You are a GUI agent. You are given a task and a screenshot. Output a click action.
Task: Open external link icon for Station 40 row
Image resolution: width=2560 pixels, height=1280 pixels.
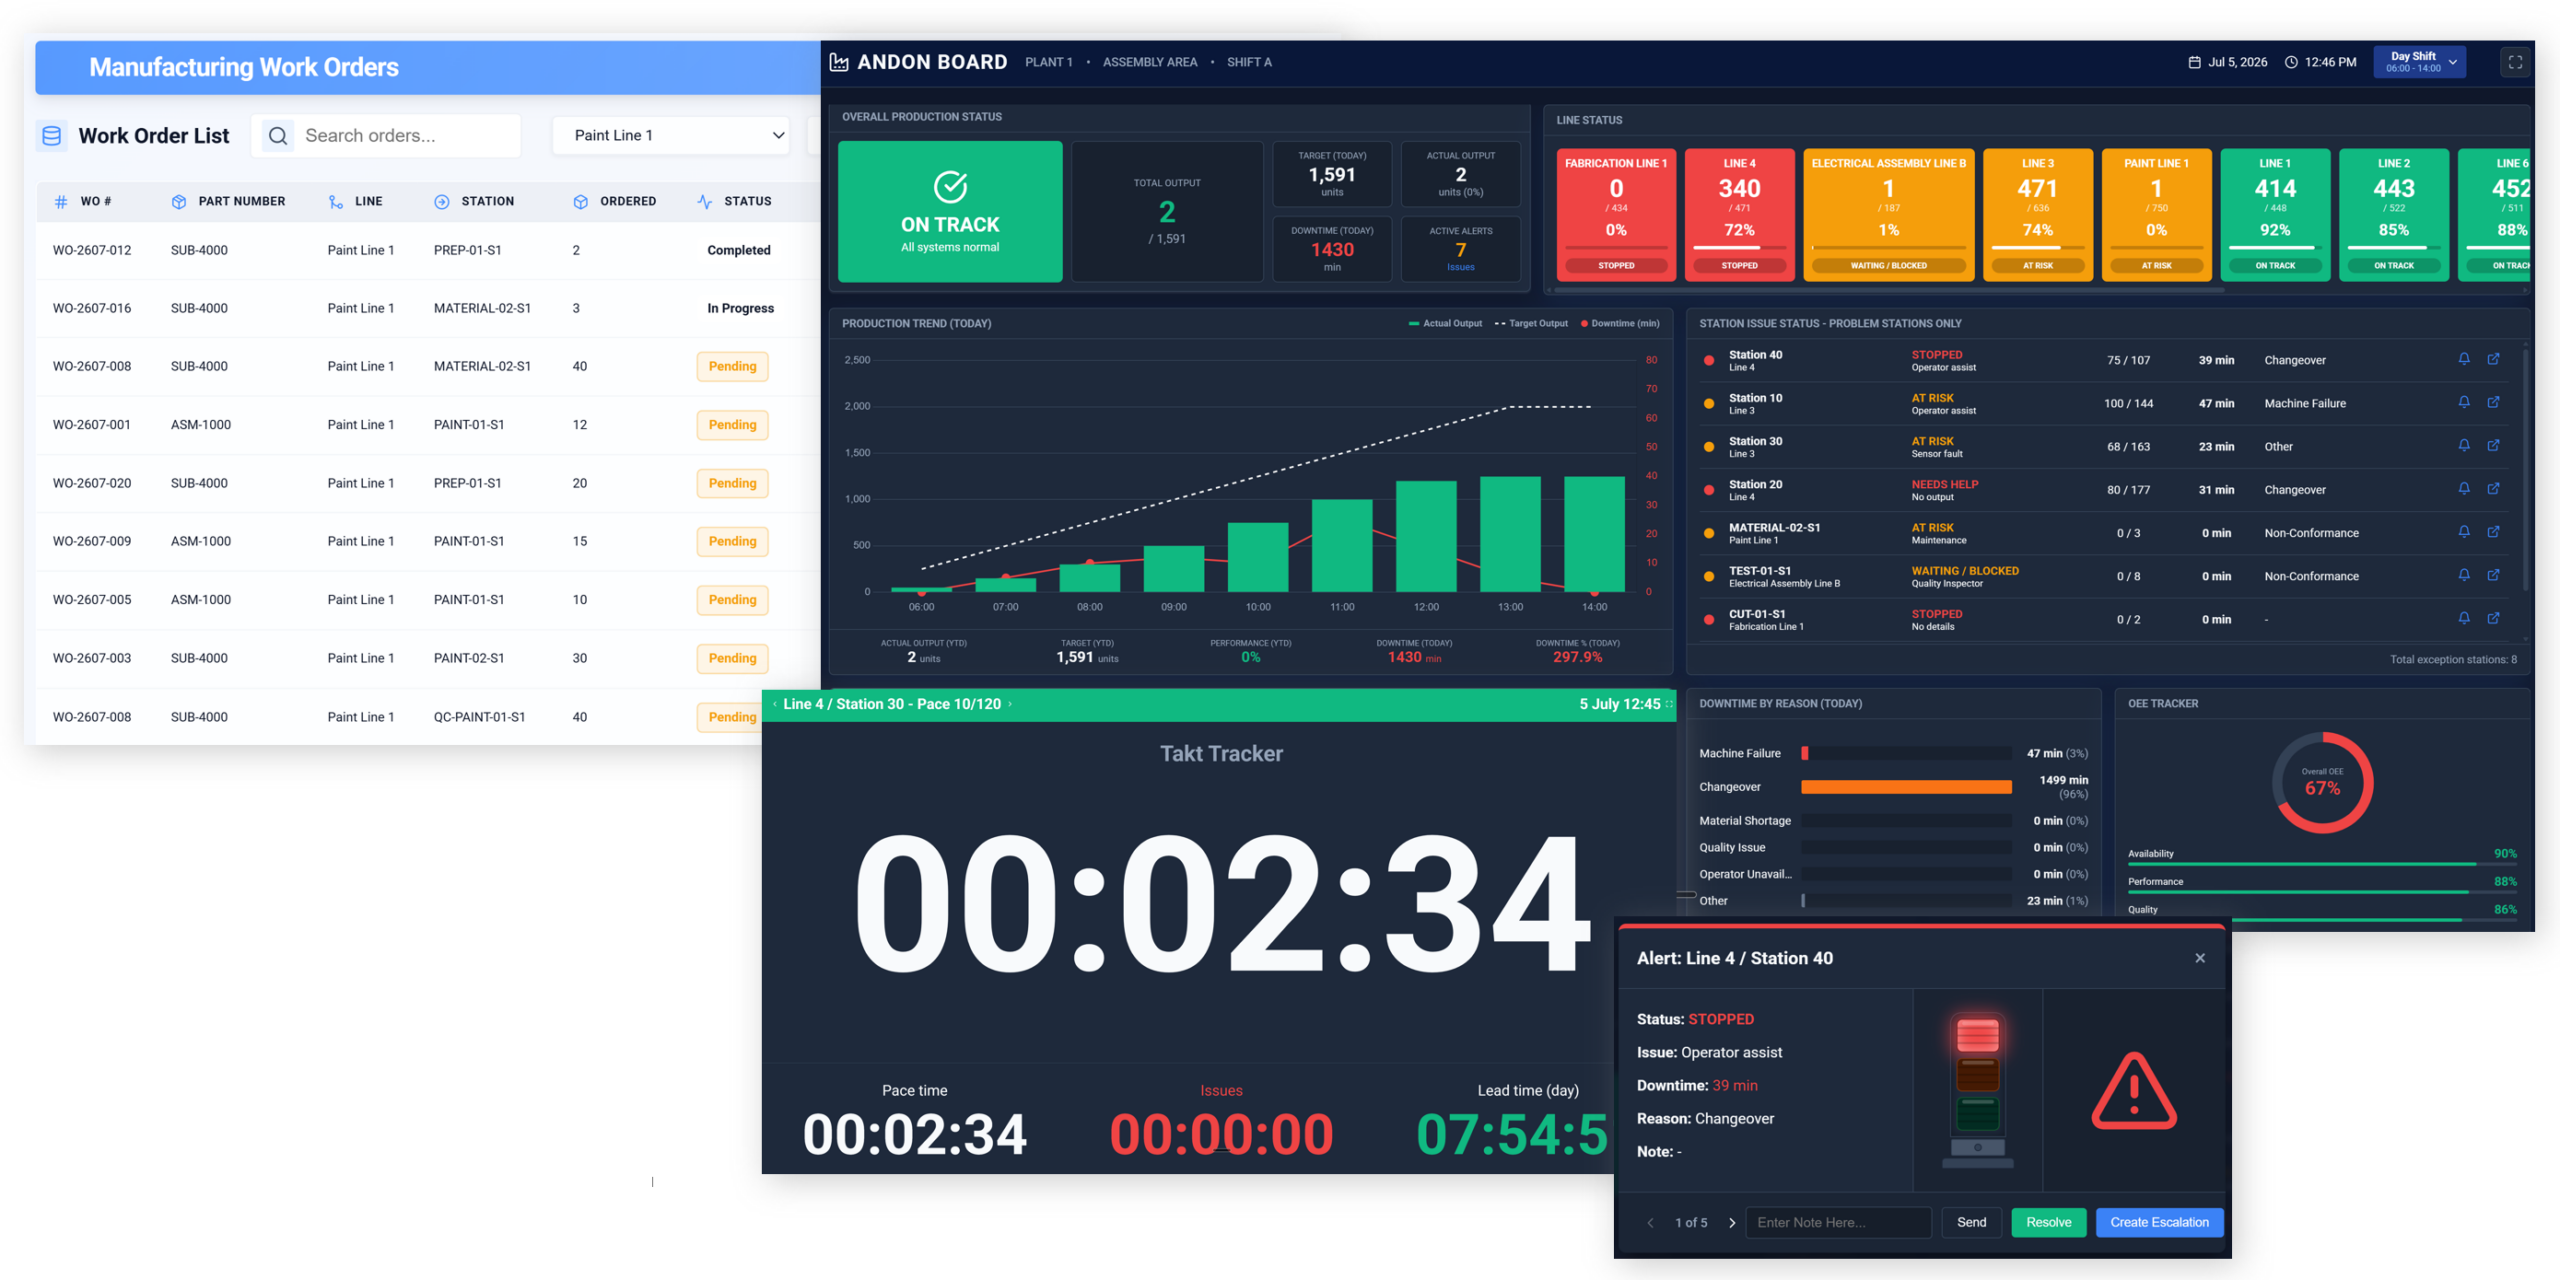tap(2494, 358)
